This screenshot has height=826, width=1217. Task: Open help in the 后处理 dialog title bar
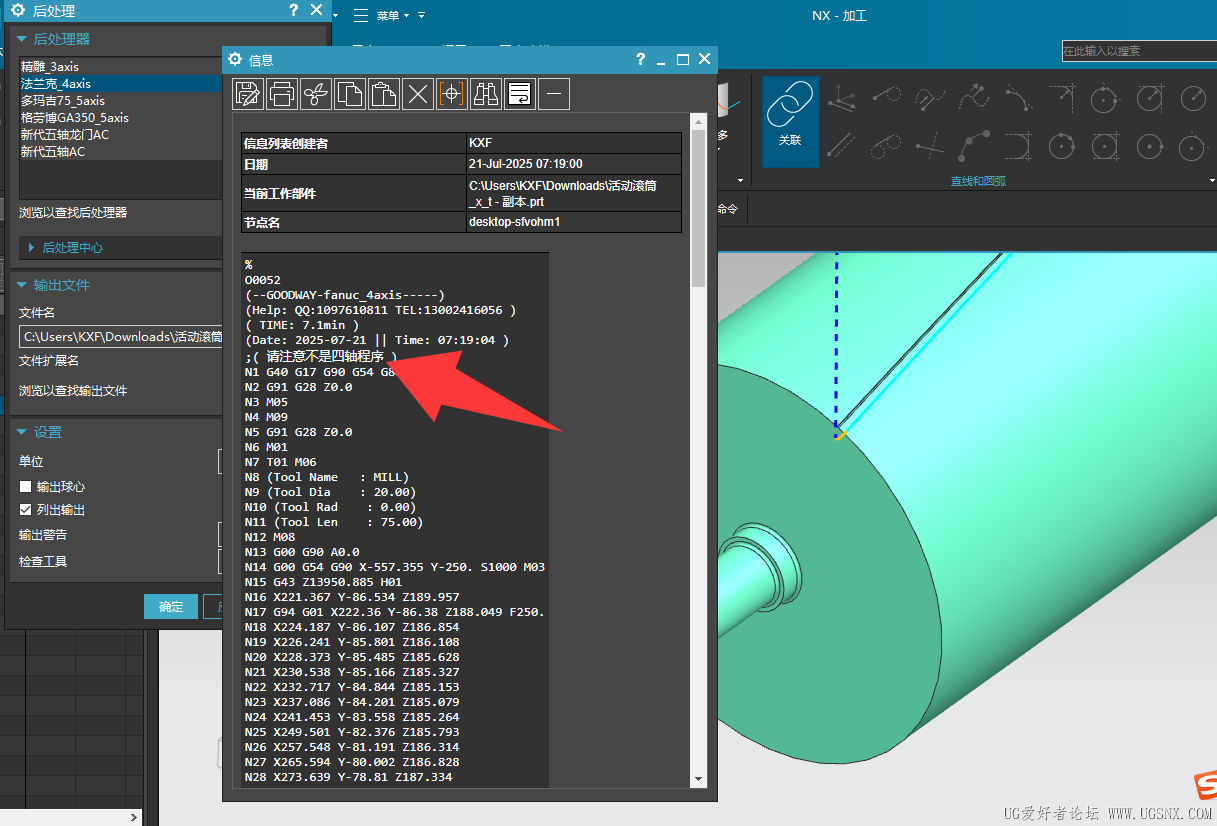[293, 10]
